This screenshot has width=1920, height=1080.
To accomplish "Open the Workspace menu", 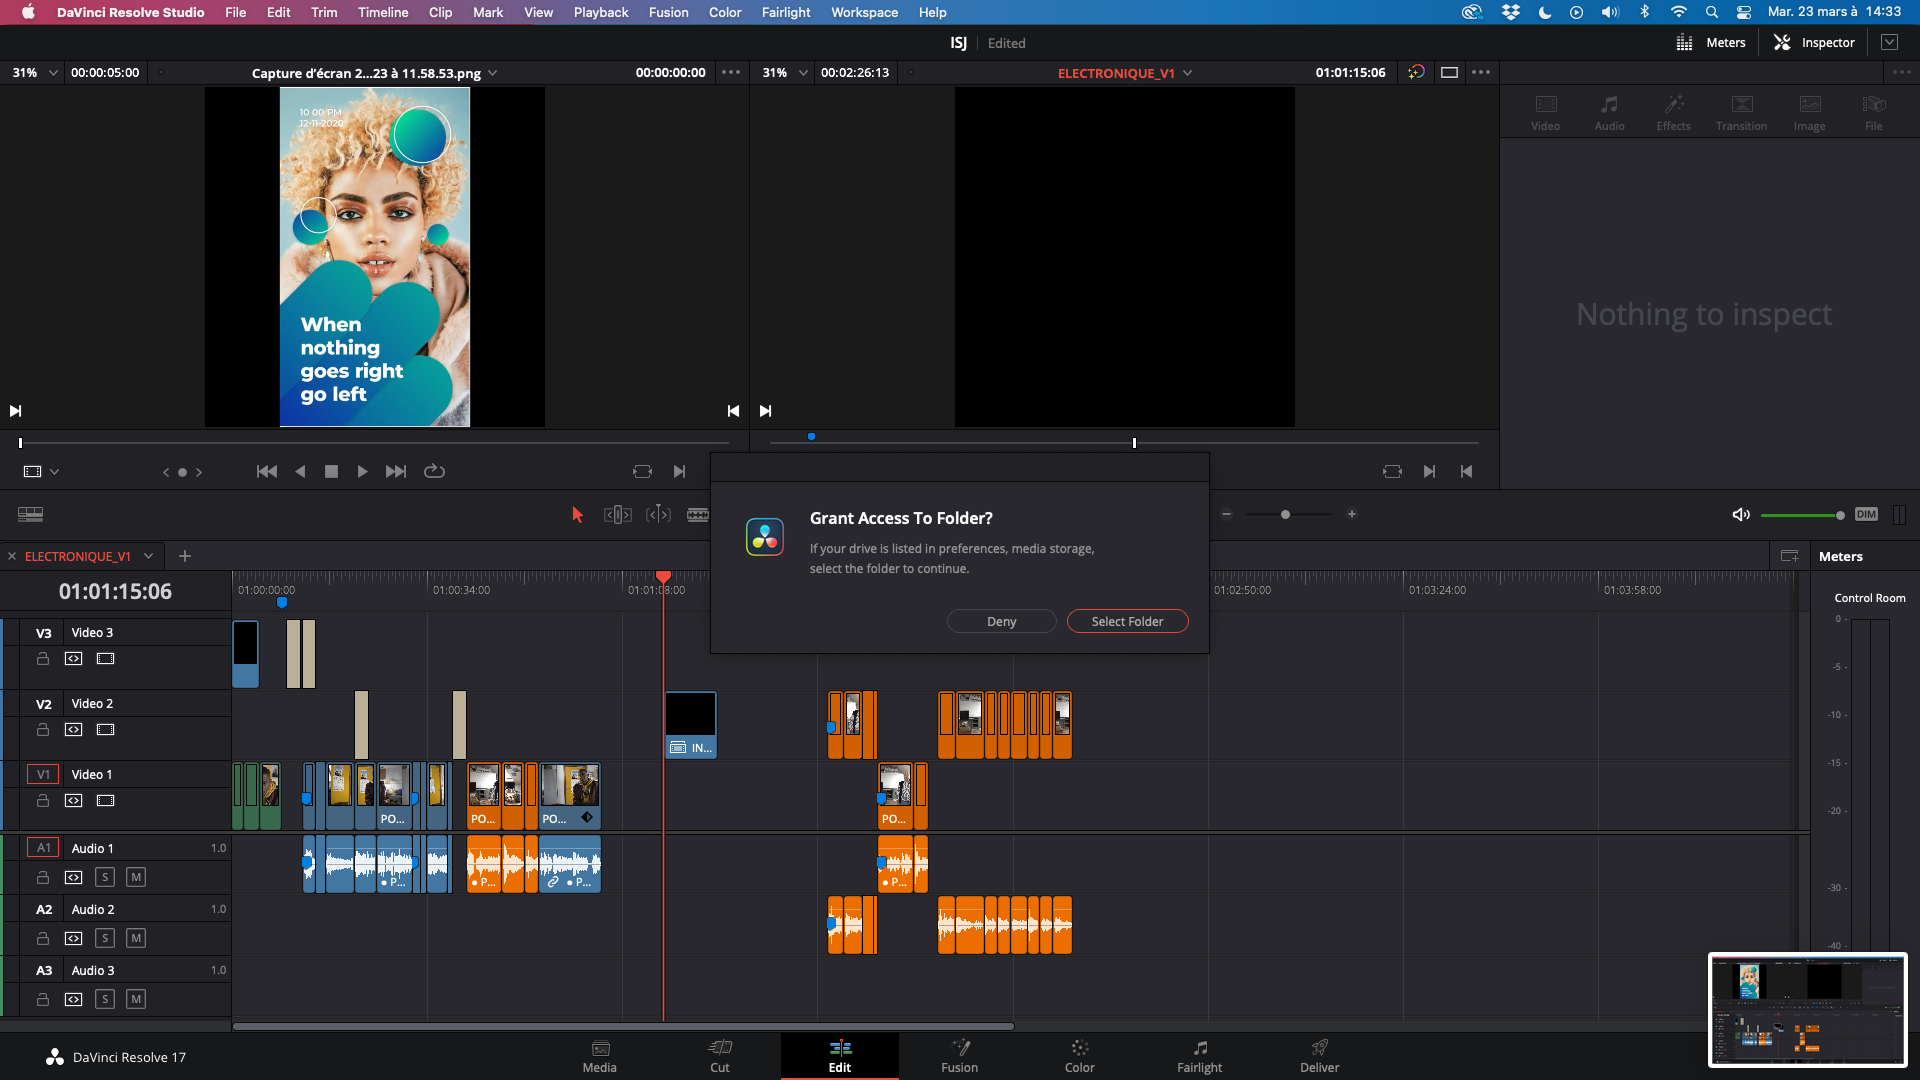I will pyautogui.click(x=864, y=12).
